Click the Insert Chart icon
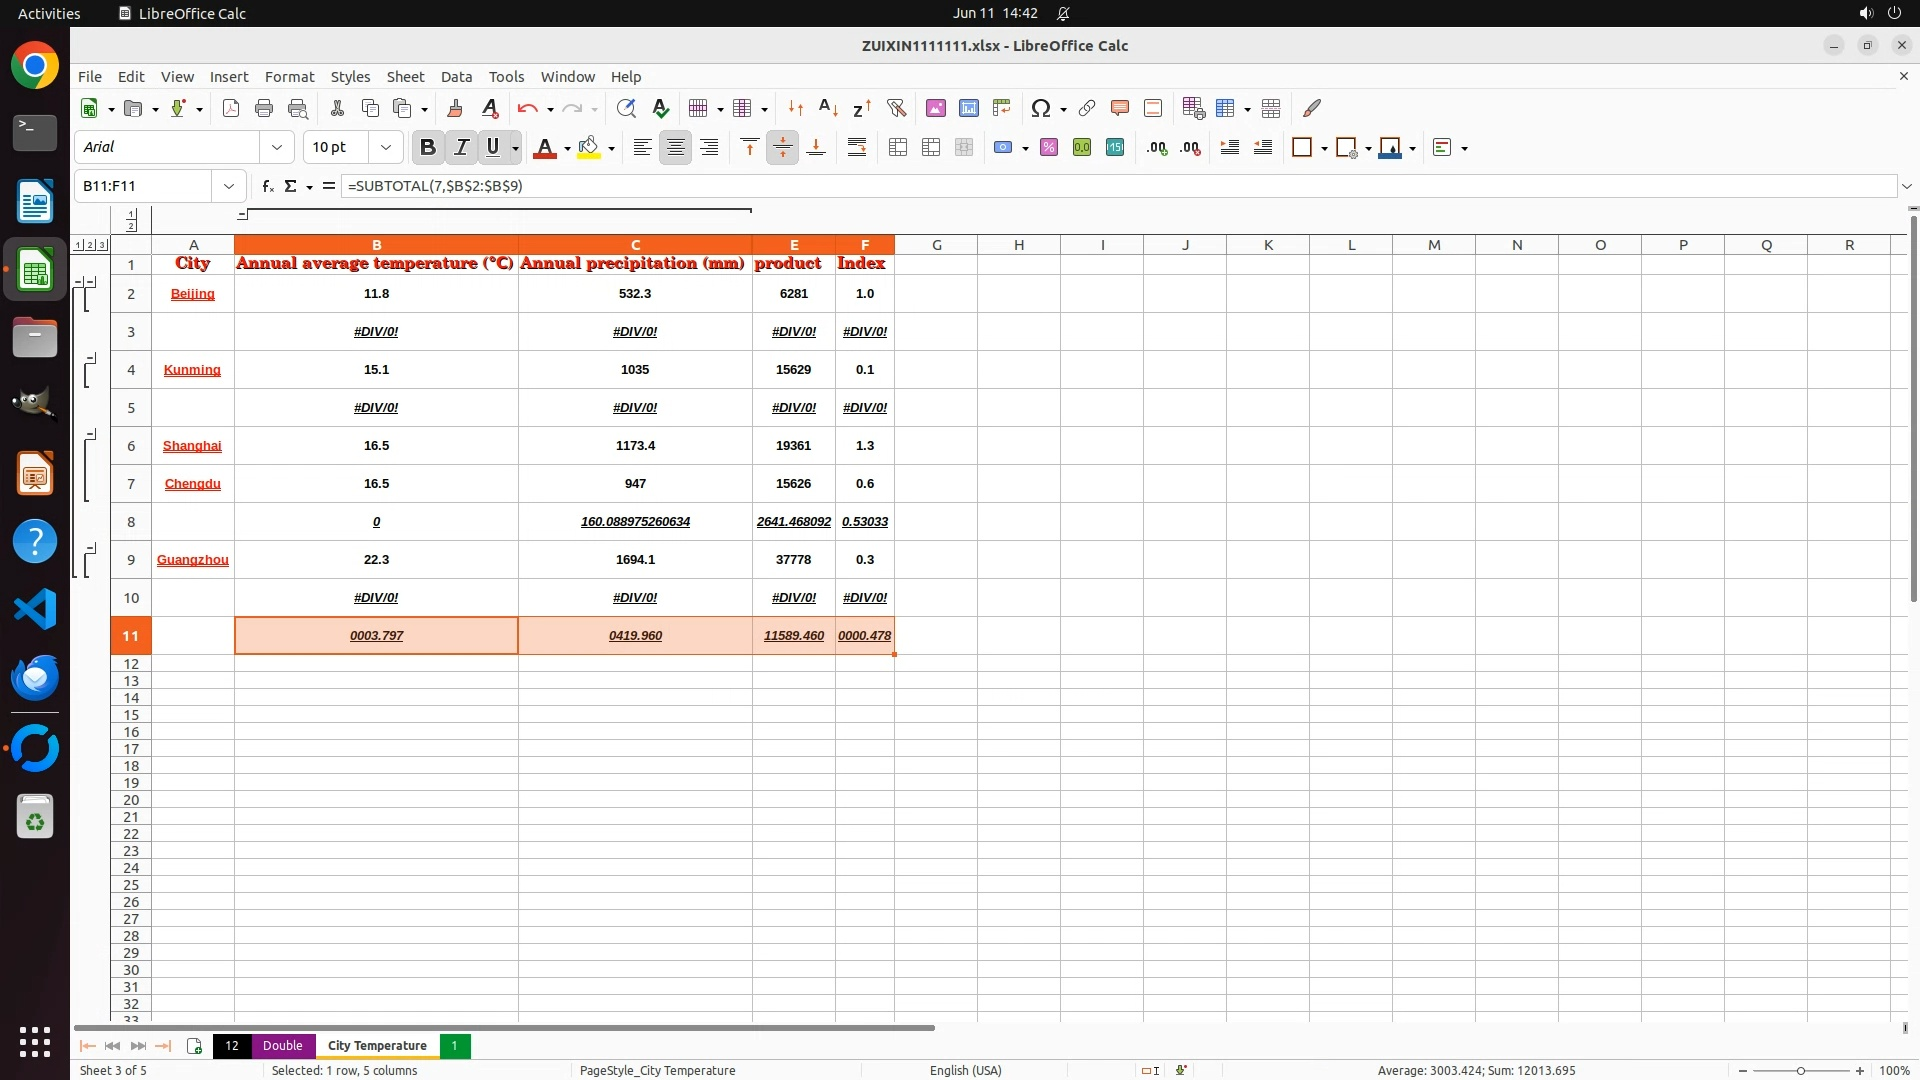 (968, 108)
